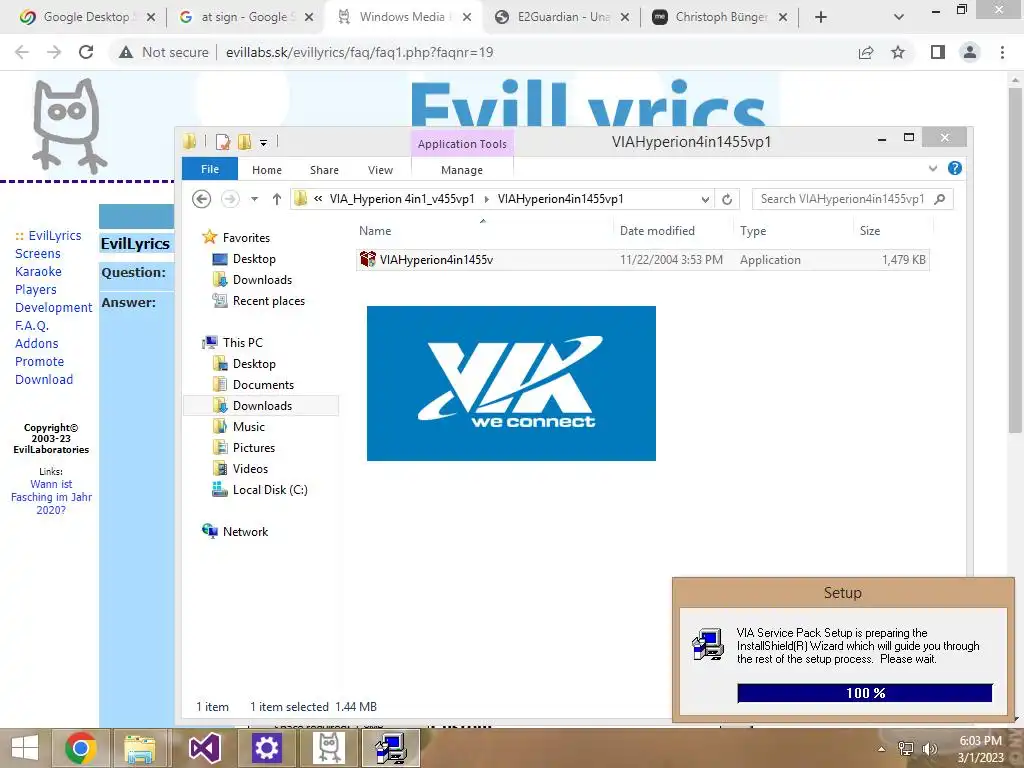Go up one folder level in Explorer
This screenshot has height=768, width=1024.
(277, 199)
